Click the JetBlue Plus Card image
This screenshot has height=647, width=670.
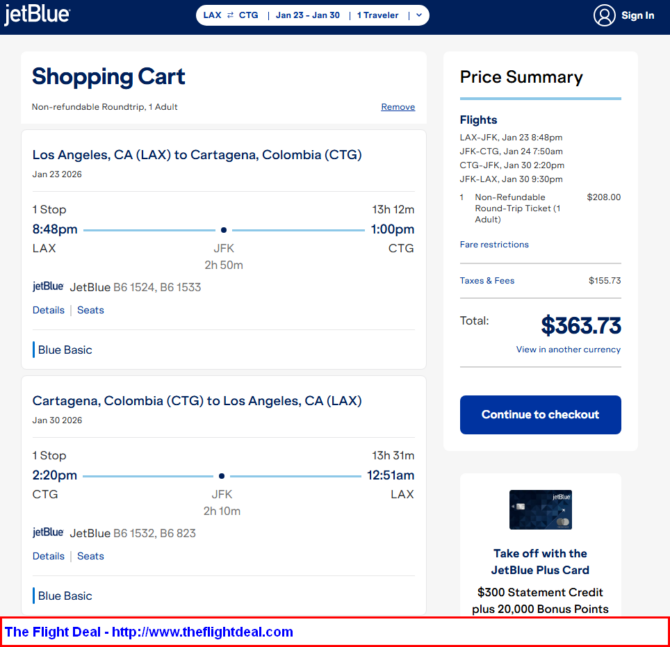540,510
